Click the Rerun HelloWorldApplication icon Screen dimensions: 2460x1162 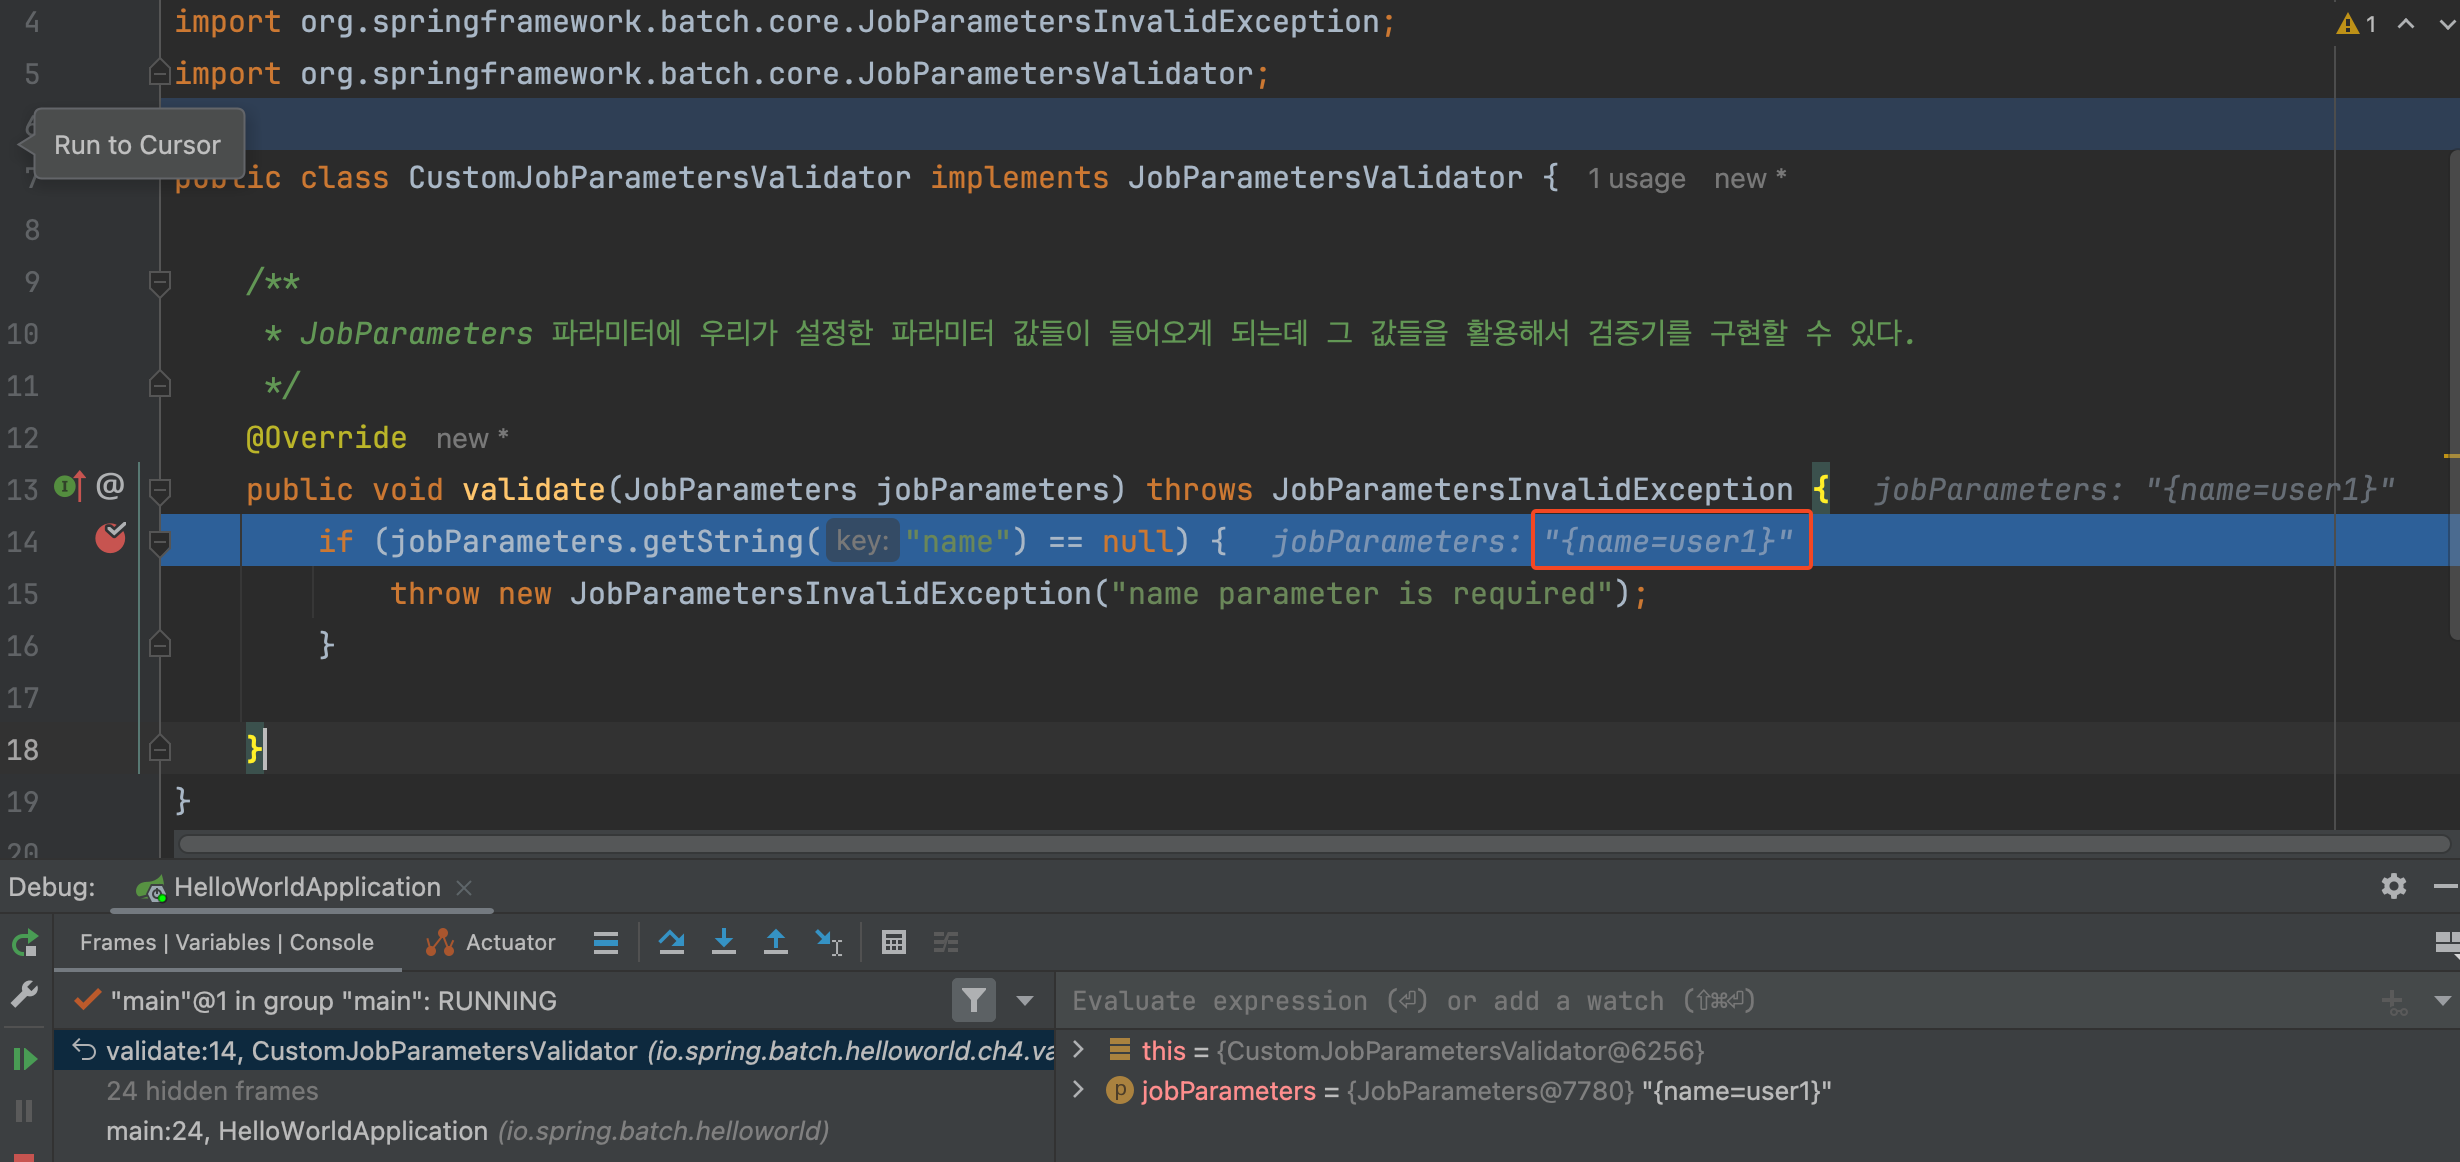click(24, 942)
